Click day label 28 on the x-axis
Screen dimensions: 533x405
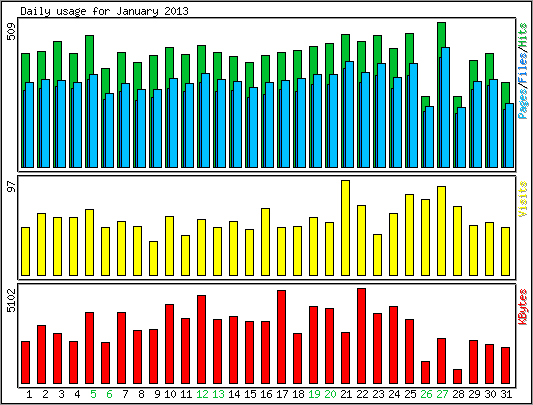tap(458, 394)
